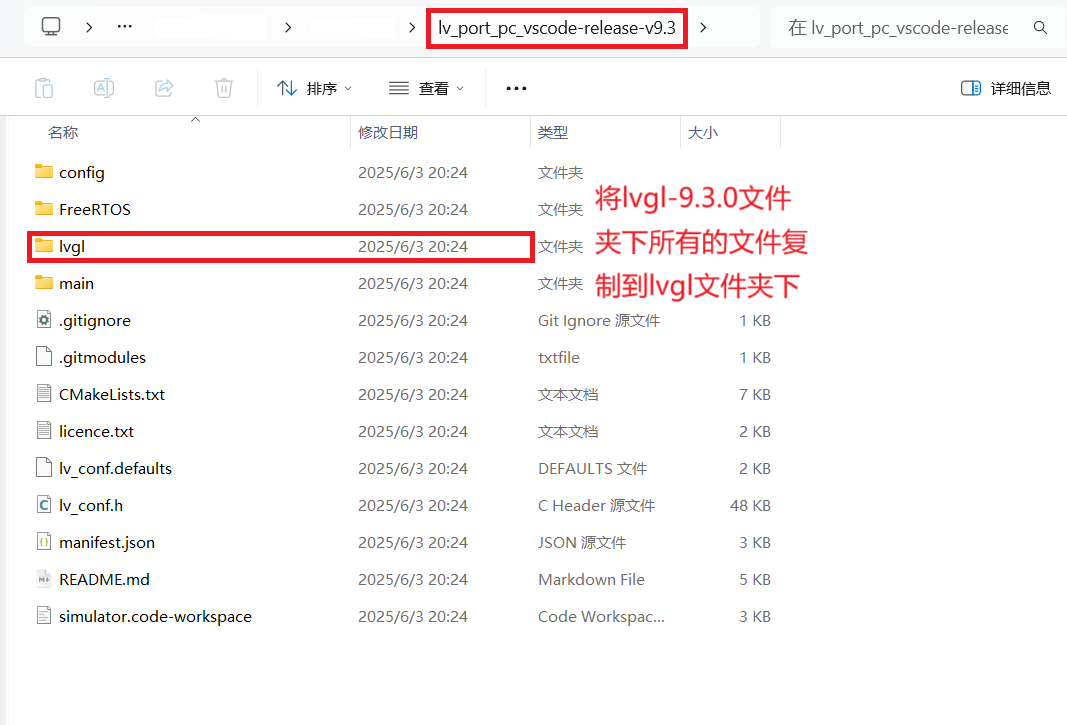This screenshot has width=1067, height=725.
Task: Click the lv_port_pc_vscode-release-v9.3 breadcrumb item
Action: point(556,28)
